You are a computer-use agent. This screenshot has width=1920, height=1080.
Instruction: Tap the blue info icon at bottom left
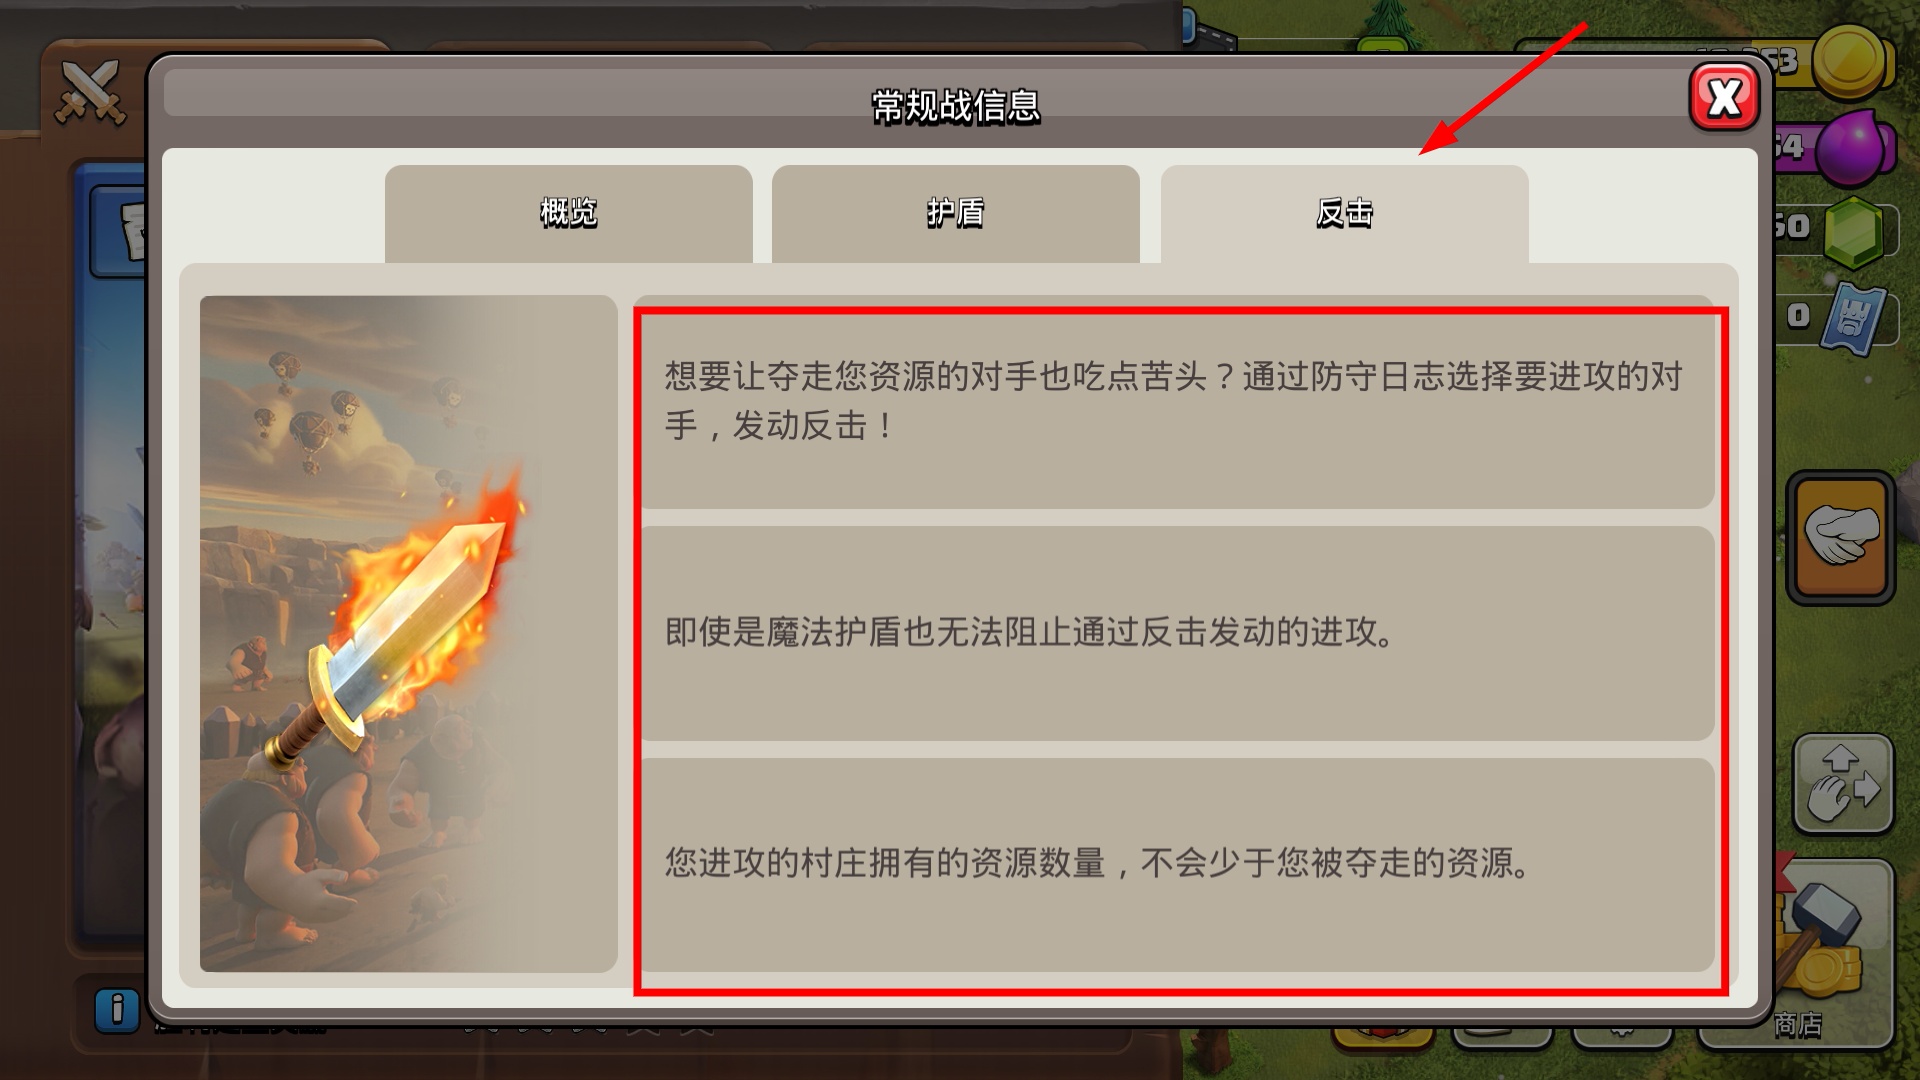point(117,1010)
